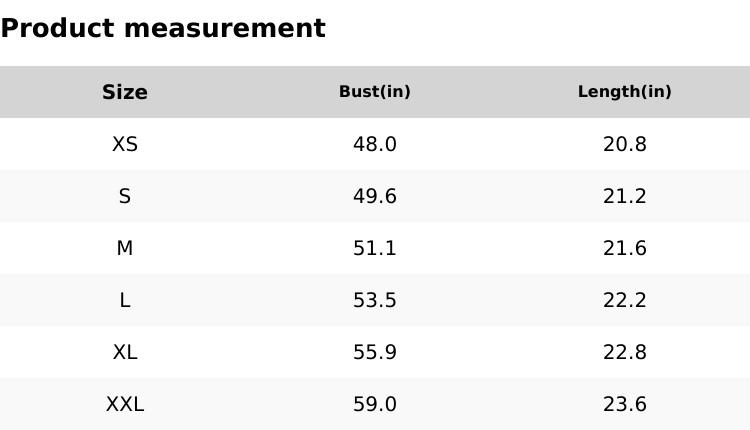
Task: Click the 23.6 length value
Action: (x=625, y=404)
